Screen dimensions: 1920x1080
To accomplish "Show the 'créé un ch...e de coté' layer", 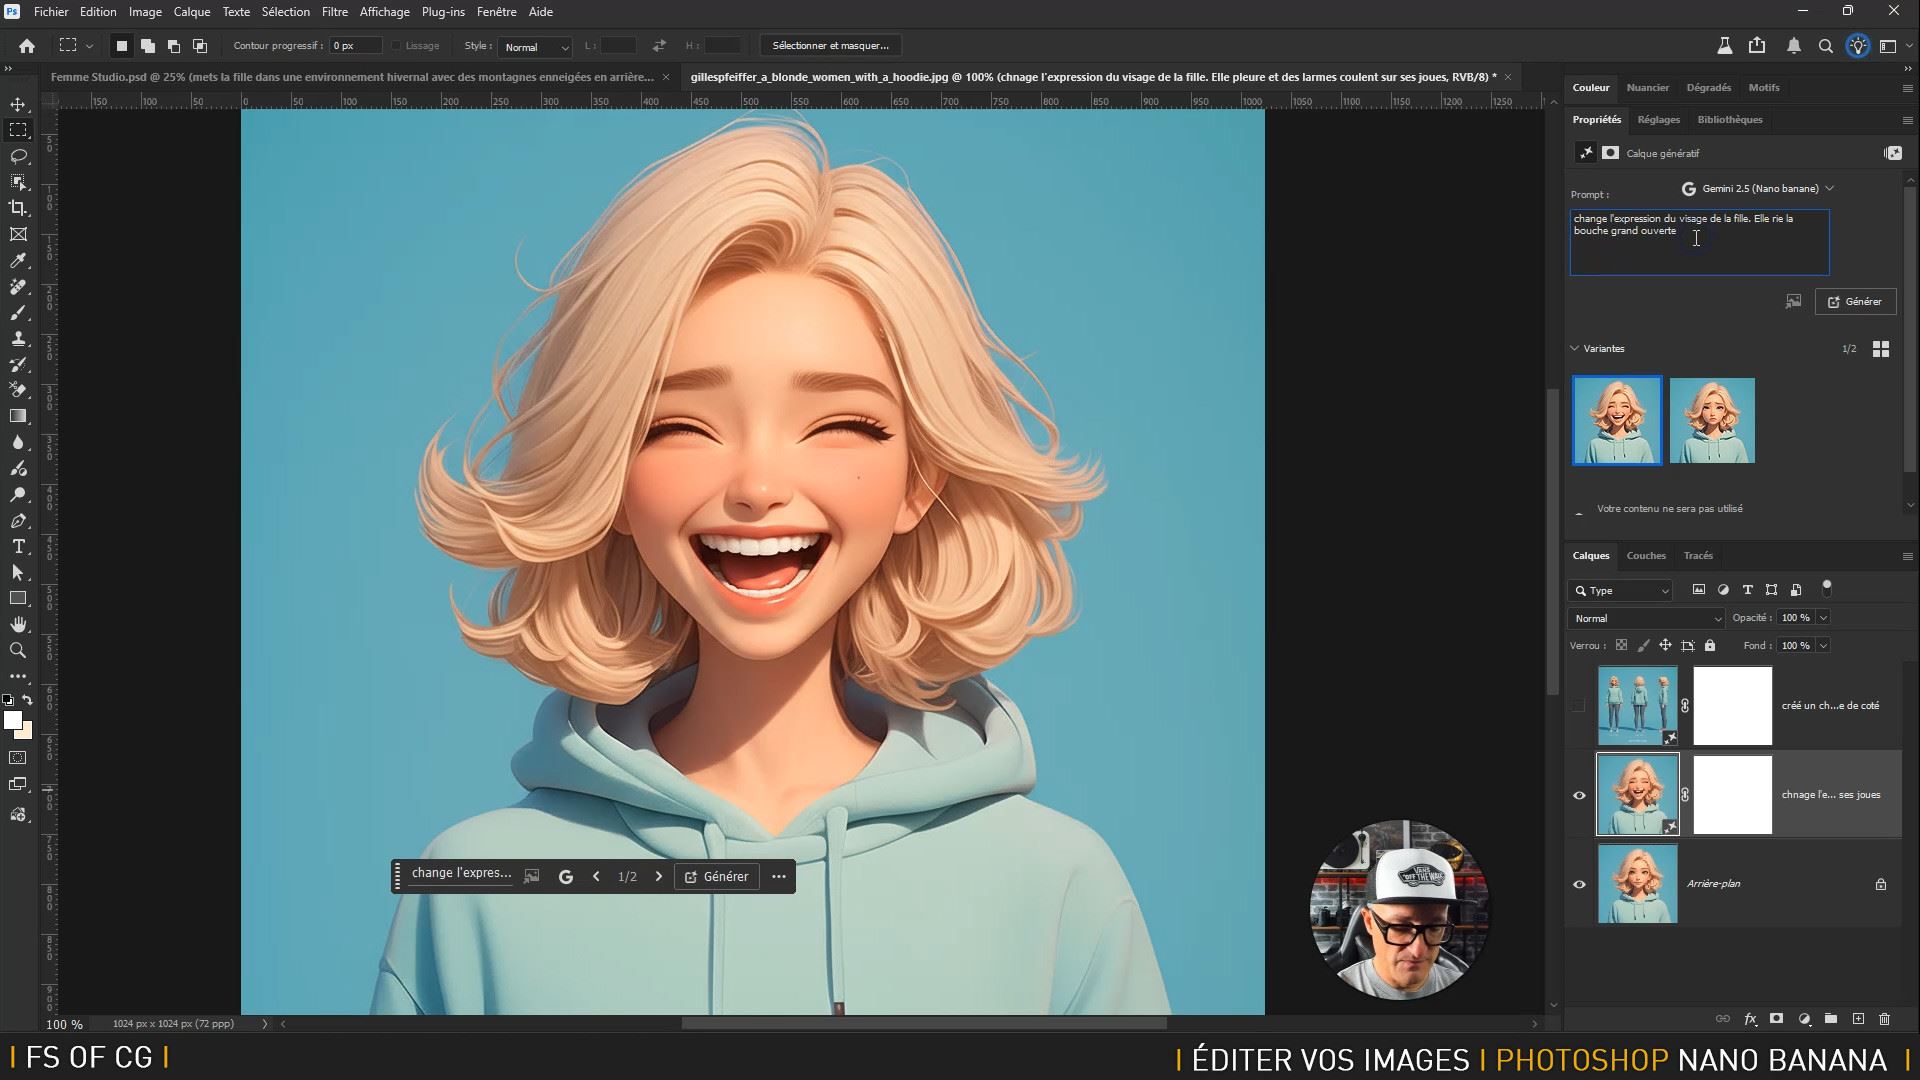I will (x=1579, y=706).
